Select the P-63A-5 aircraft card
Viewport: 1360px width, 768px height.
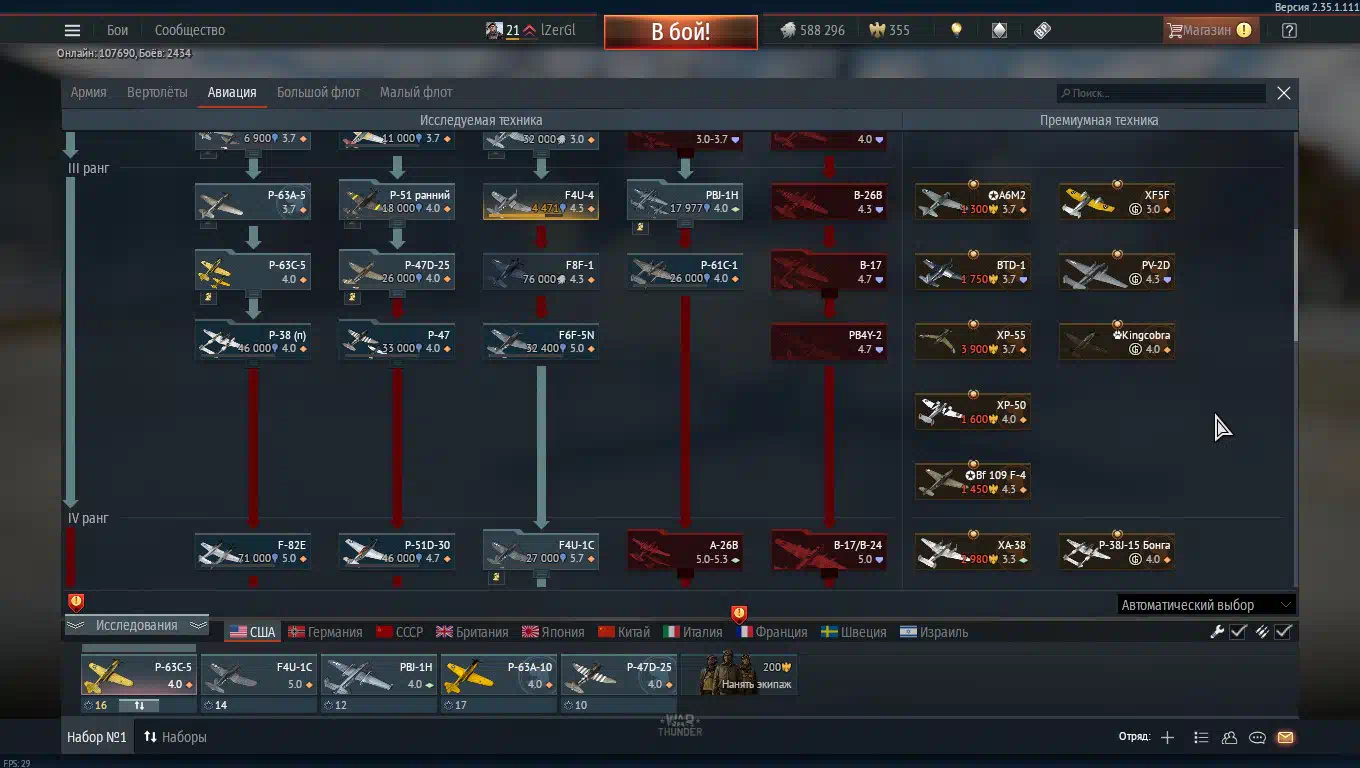[x=253, y=202]
